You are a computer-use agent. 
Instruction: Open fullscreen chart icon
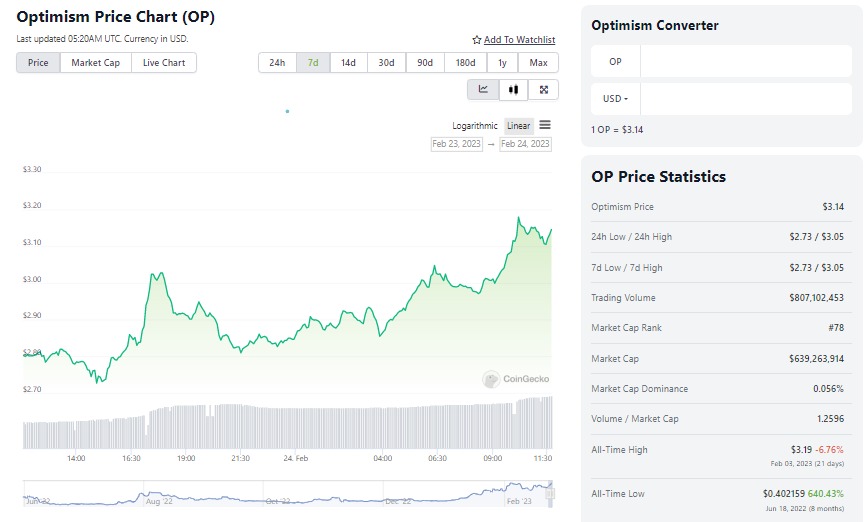click(544, 90)
